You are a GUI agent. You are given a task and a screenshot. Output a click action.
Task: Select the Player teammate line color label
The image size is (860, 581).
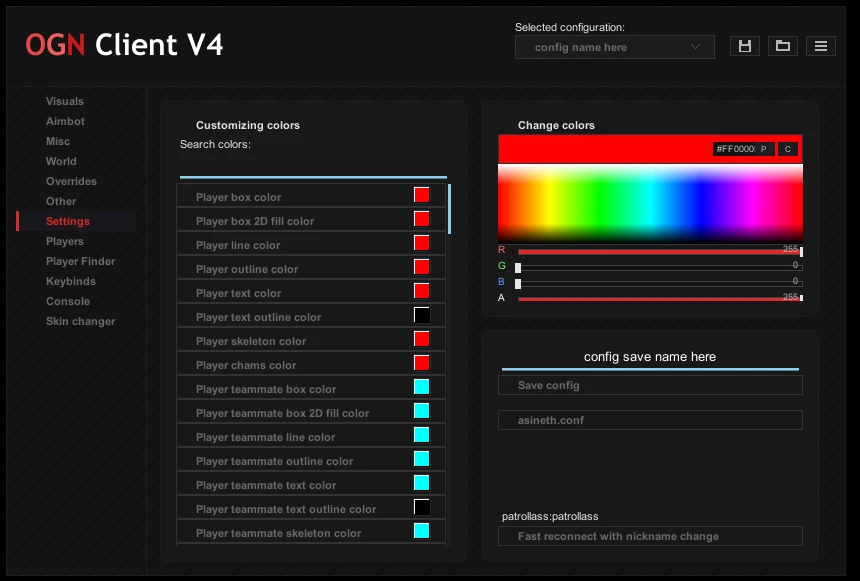[x=265, y=437]
